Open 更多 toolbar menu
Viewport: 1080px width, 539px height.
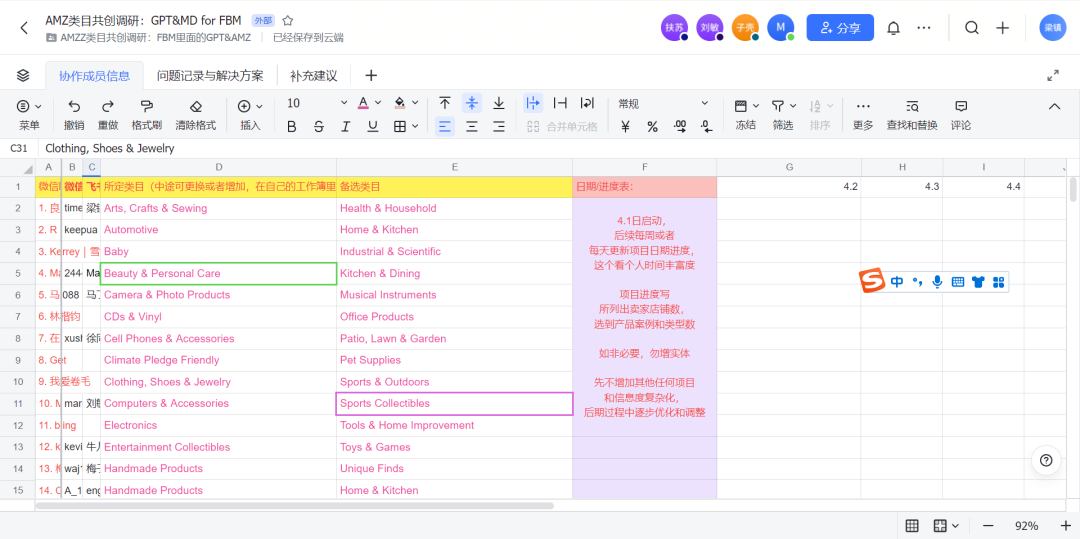coord(862,114)
